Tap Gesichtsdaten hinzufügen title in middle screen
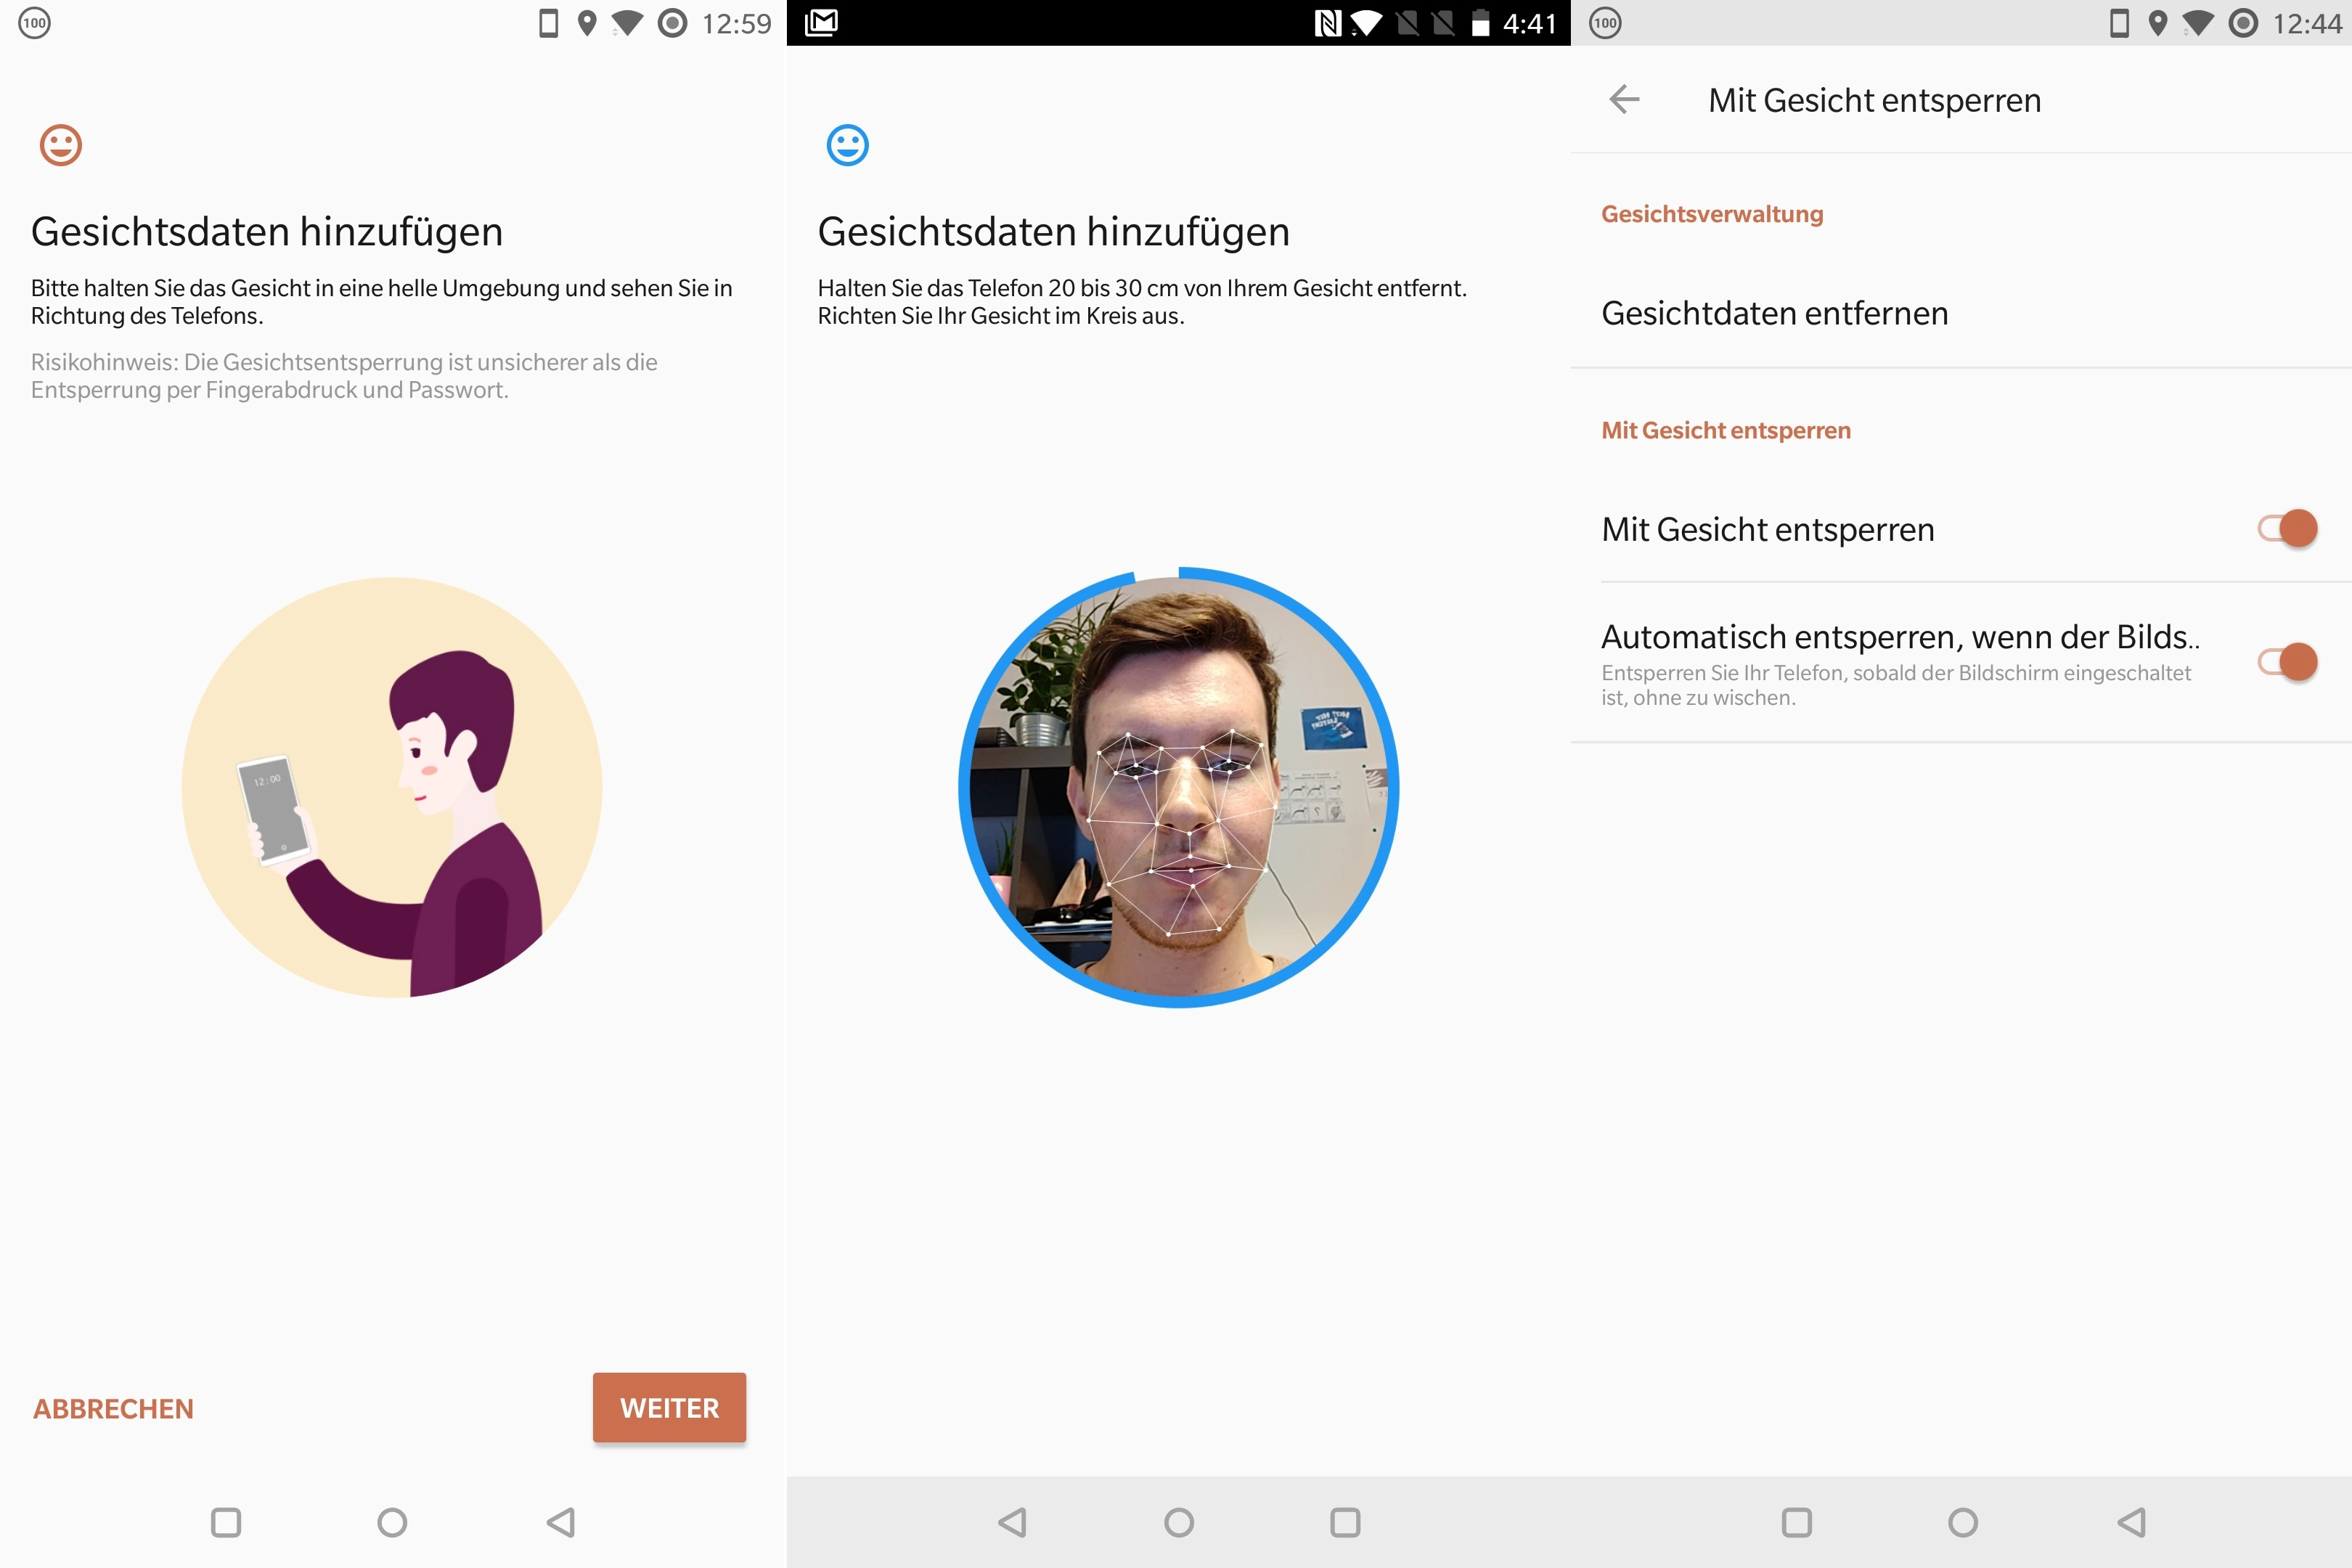This screenshot has height=1568, width=2352. pyautogui.click(x=1054, y=231)
